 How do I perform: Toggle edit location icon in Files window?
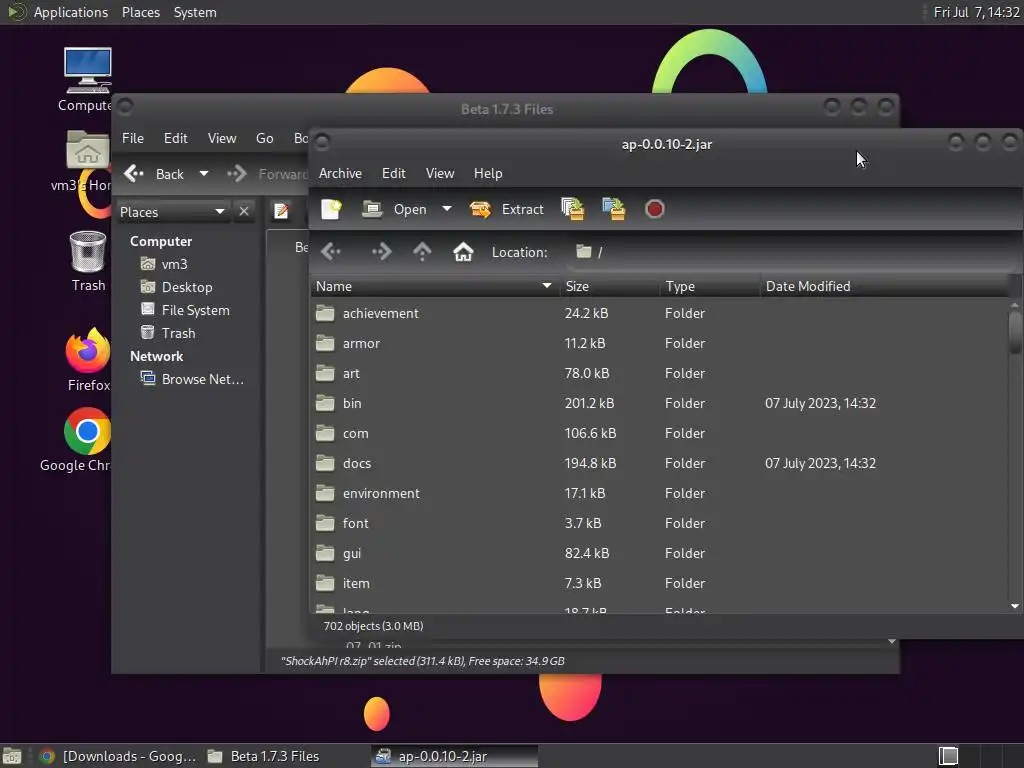pyautogui.click(x=281, y=212)
